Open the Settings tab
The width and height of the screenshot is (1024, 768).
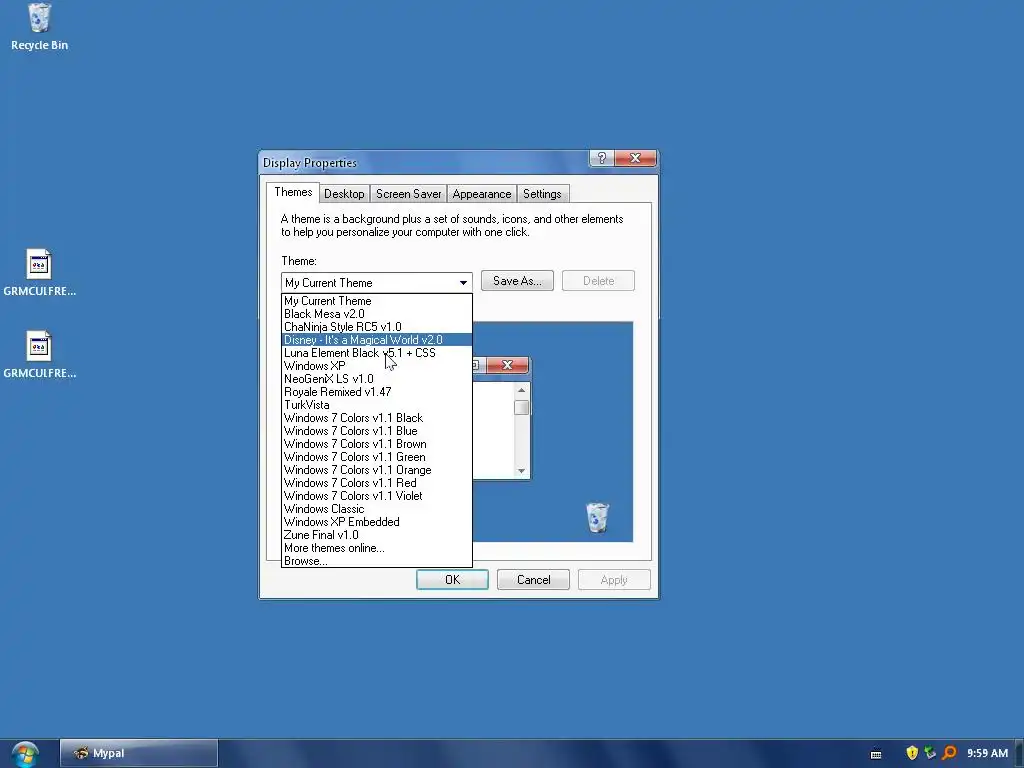(x=542, y=194)
